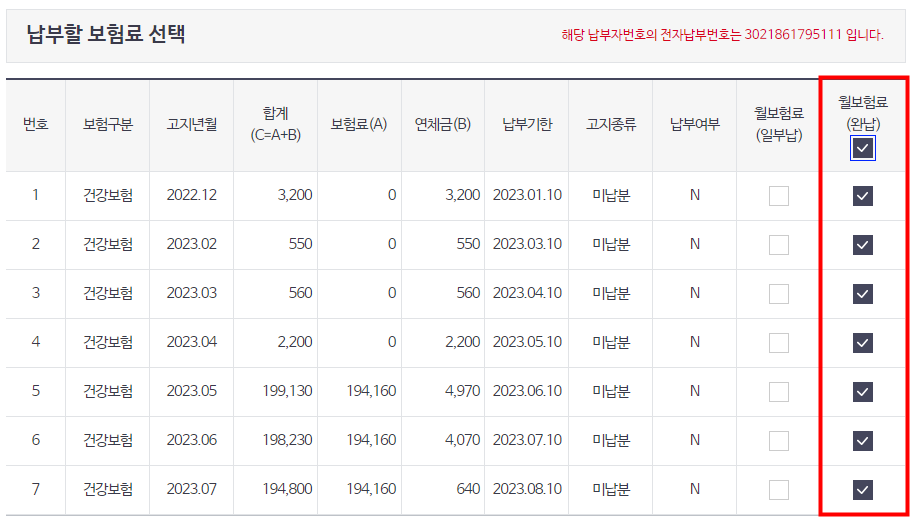The height and width of the screenshot is (524, 913).
Task: Select the 2023.05 notice month cell
Action: pos(192,391)
